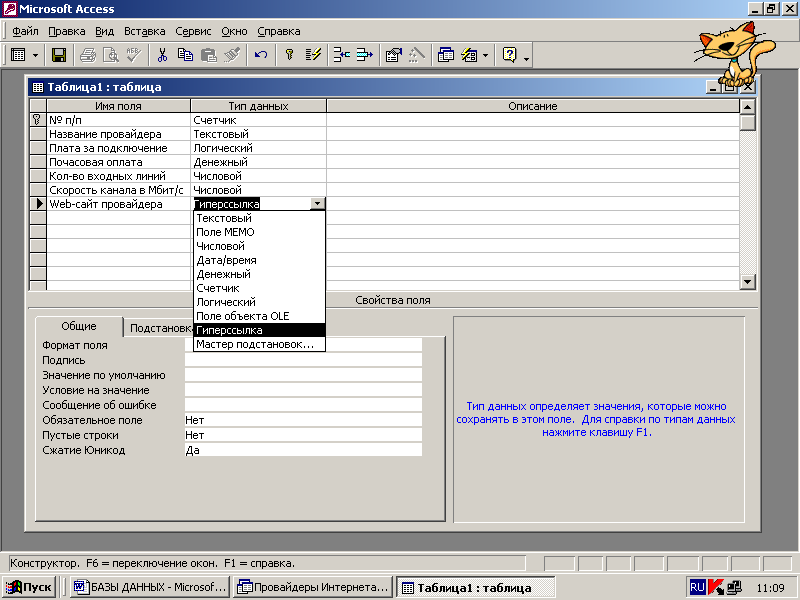Click the Paste clipboard icon
The width and height of the screenshot is (800, 600).
[x=209, y=55]
